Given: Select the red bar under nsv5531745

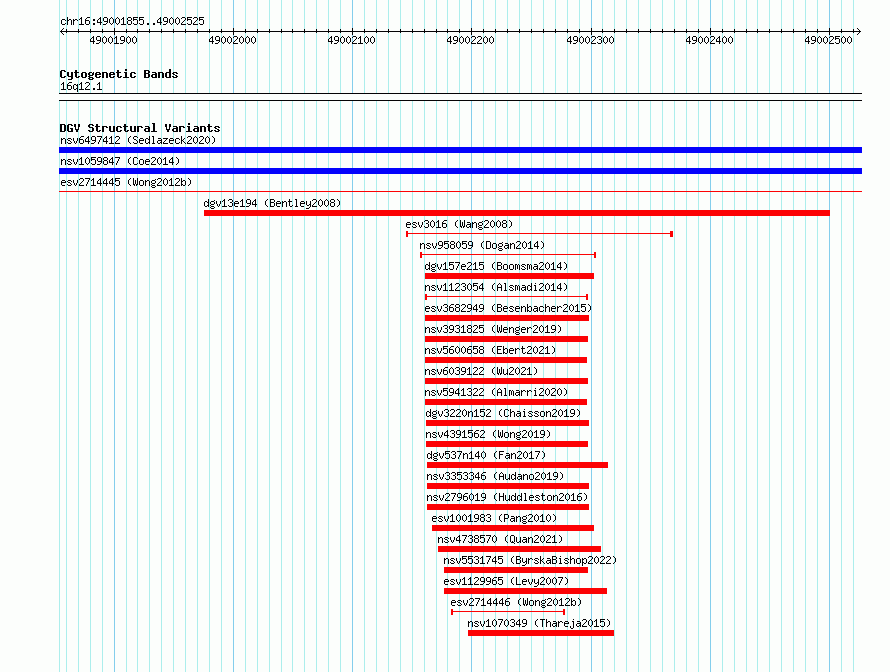Looking at the screenshot, I should tap(516, 570).
